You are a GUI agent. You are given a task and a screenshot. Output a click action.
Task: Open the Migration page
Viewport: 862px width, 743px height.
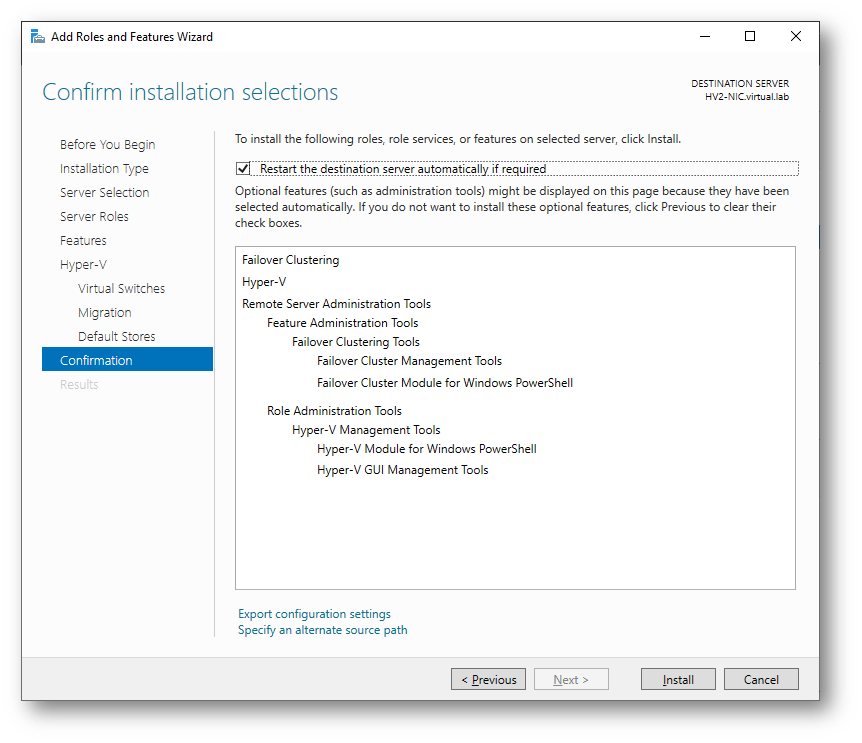(x=104, y=313)
